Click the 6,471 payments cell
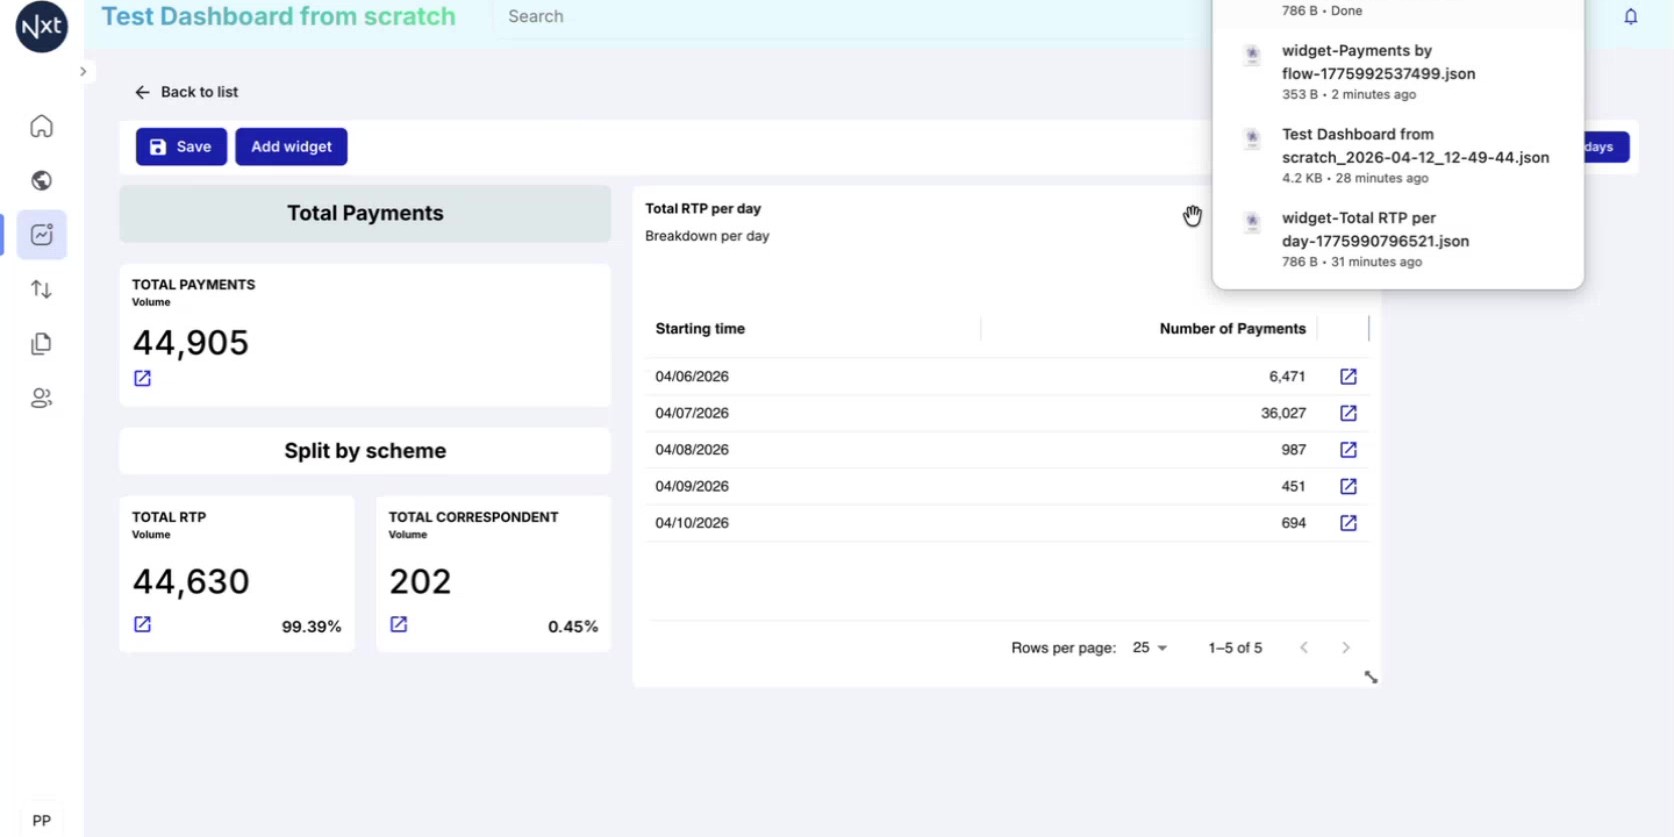 (x=1287, y=376)
